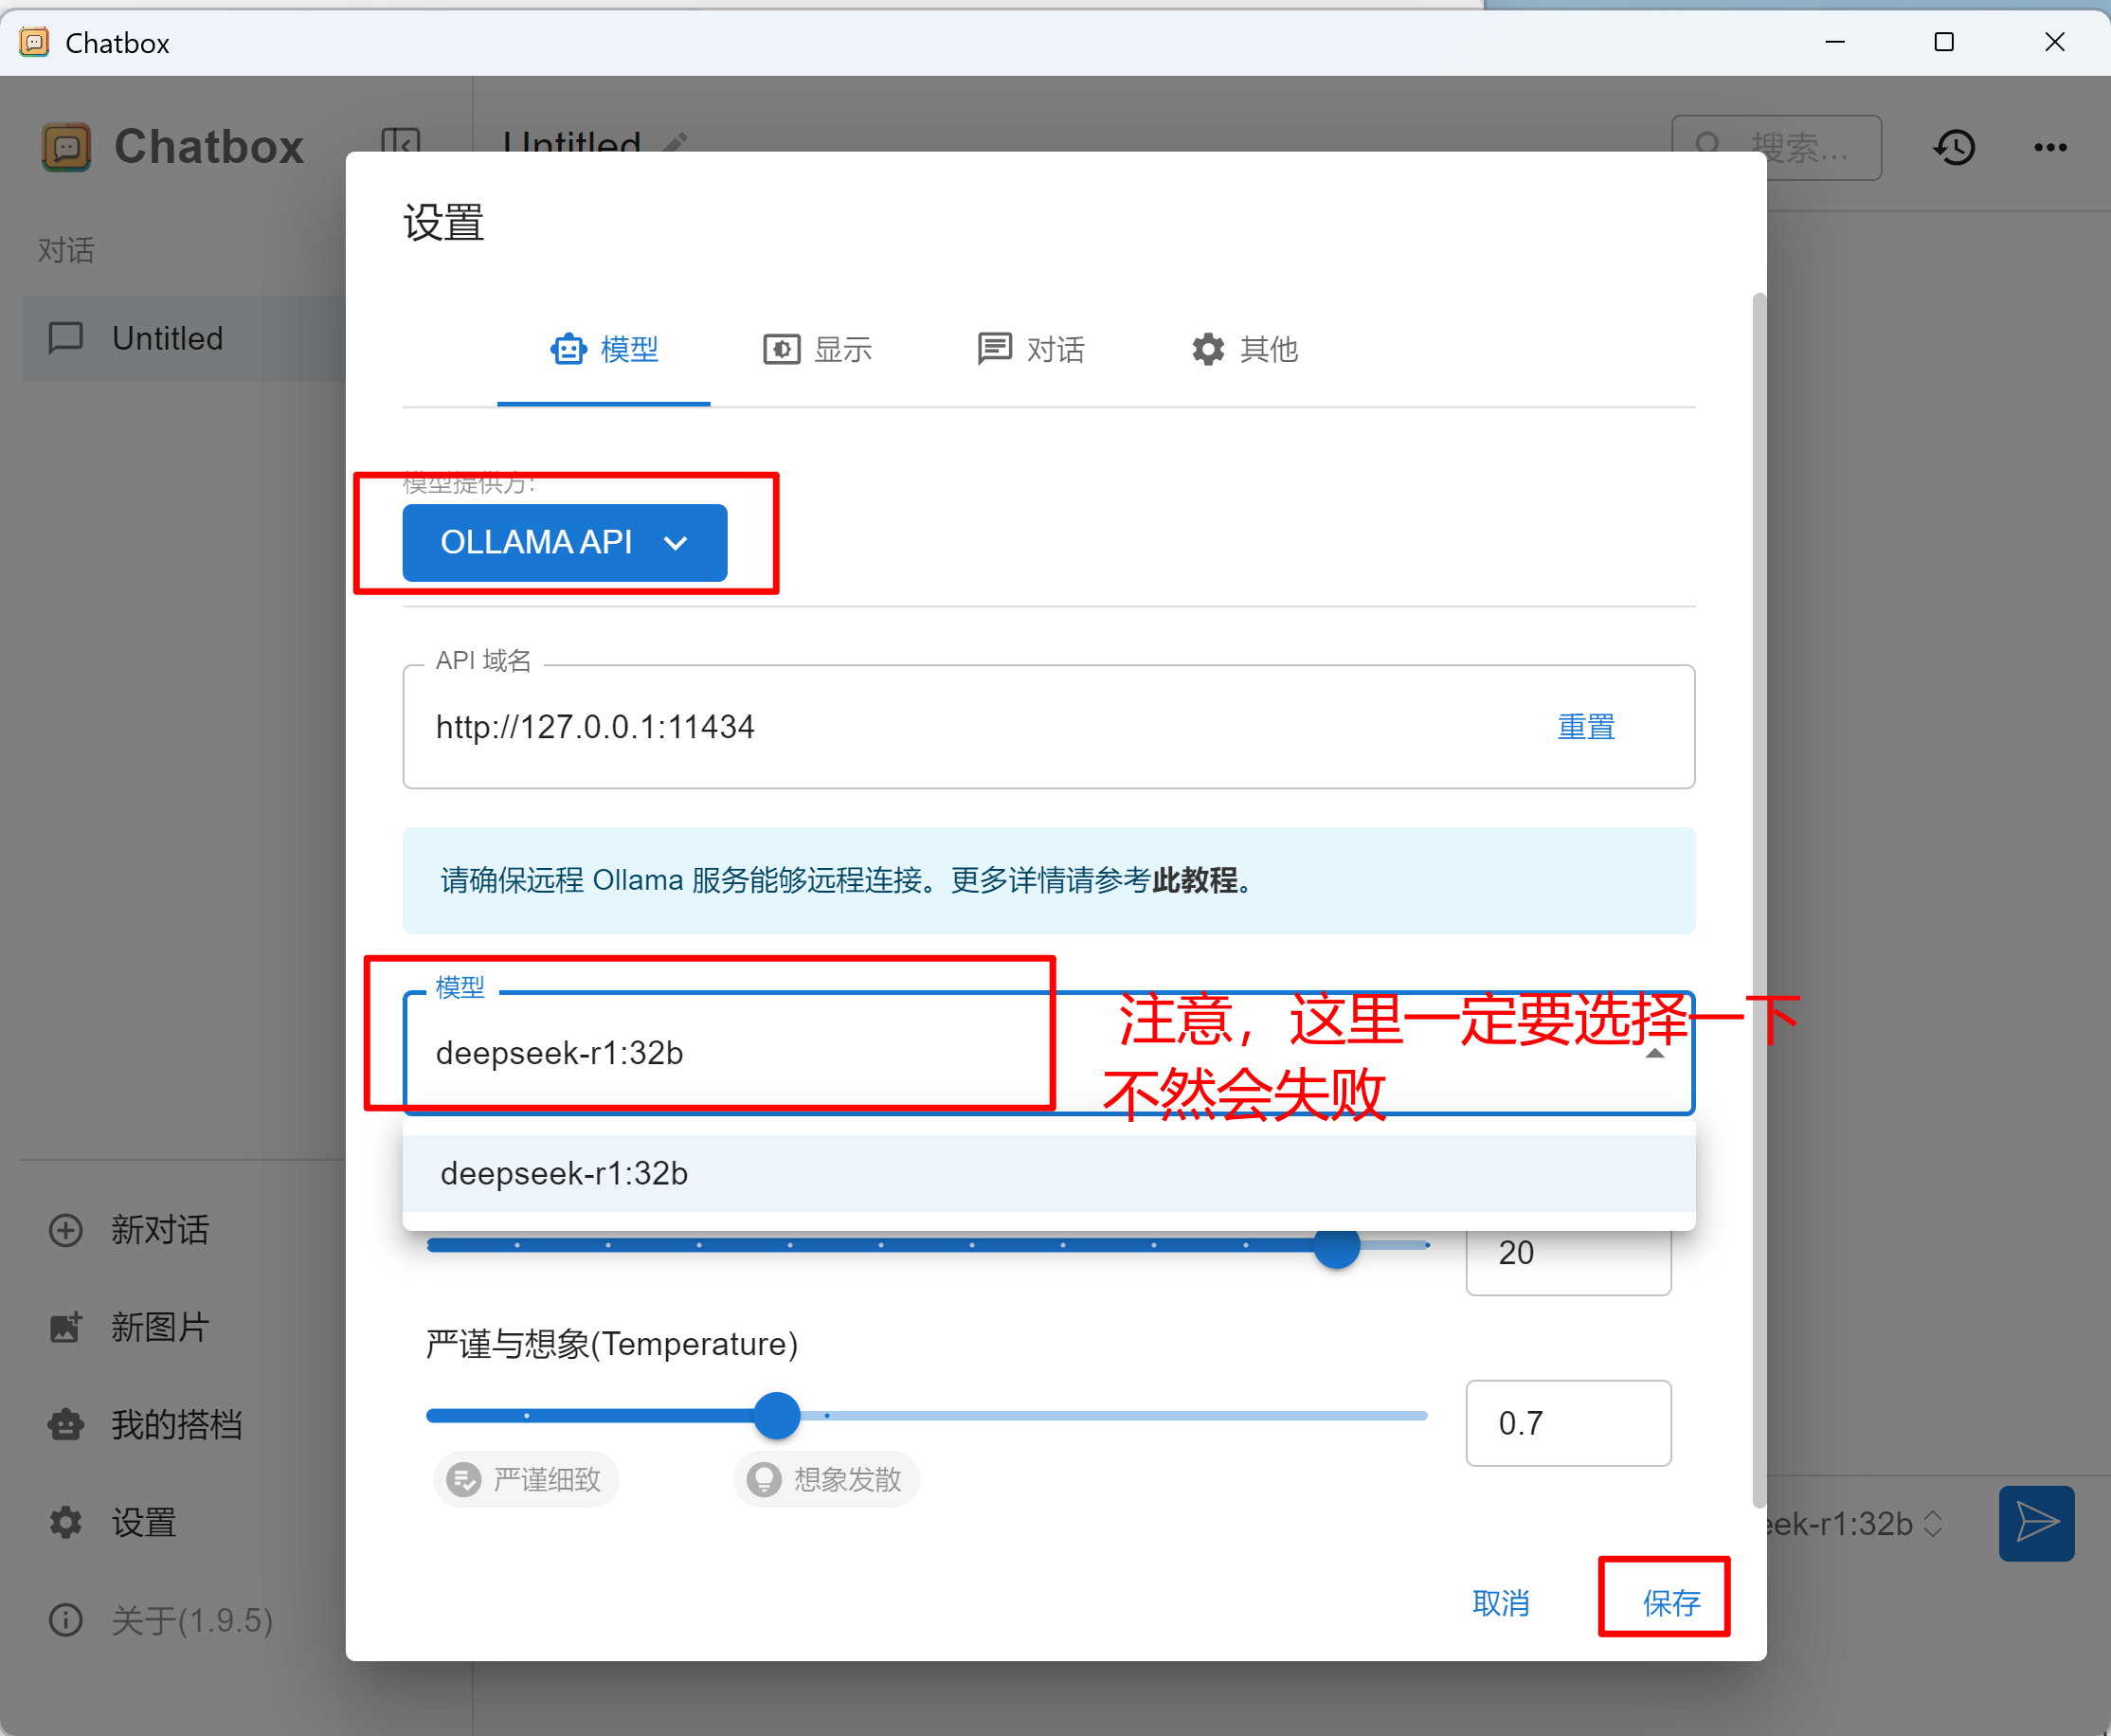Open the 其他 settings tab
2111x1736 pixels.
(1244, 349)
